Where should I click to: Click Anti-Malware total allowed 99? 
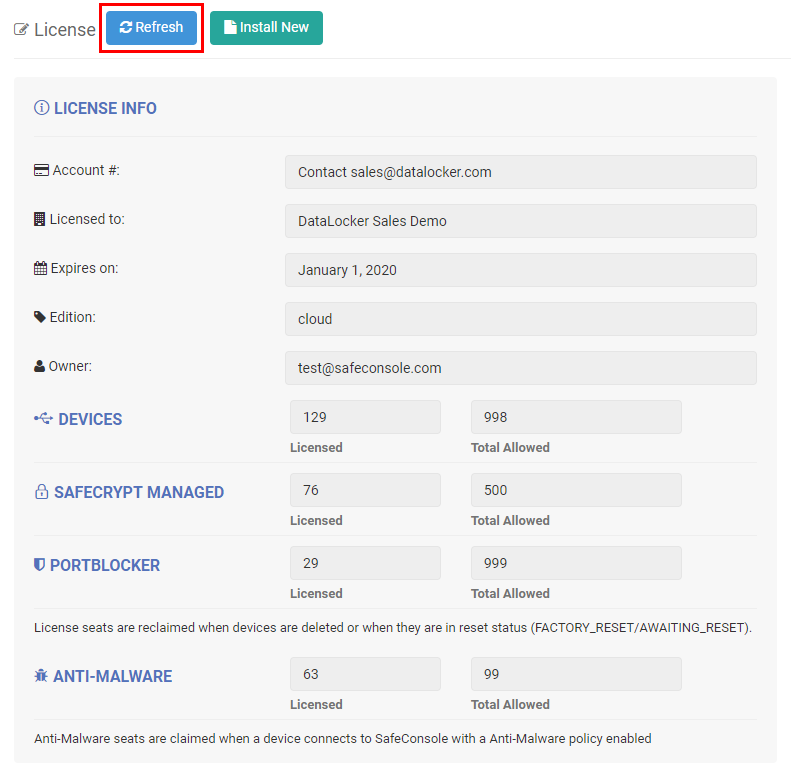click(576, 674)
